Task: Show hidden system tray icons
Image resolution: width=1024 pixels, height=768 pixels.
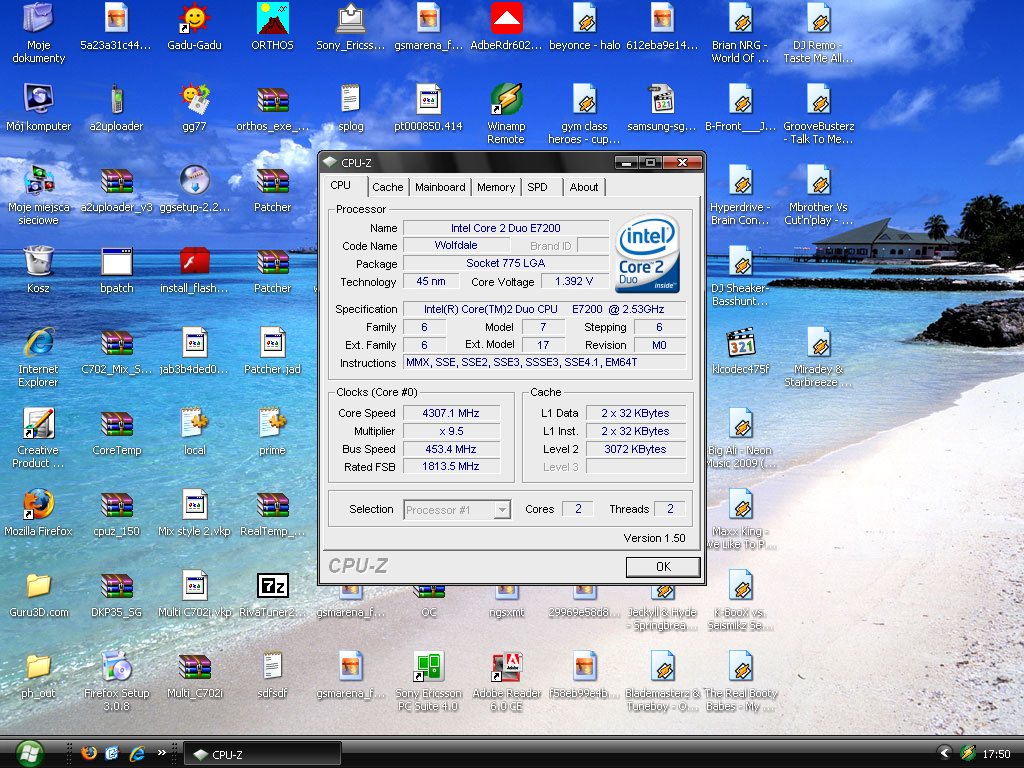Action: 943,753
